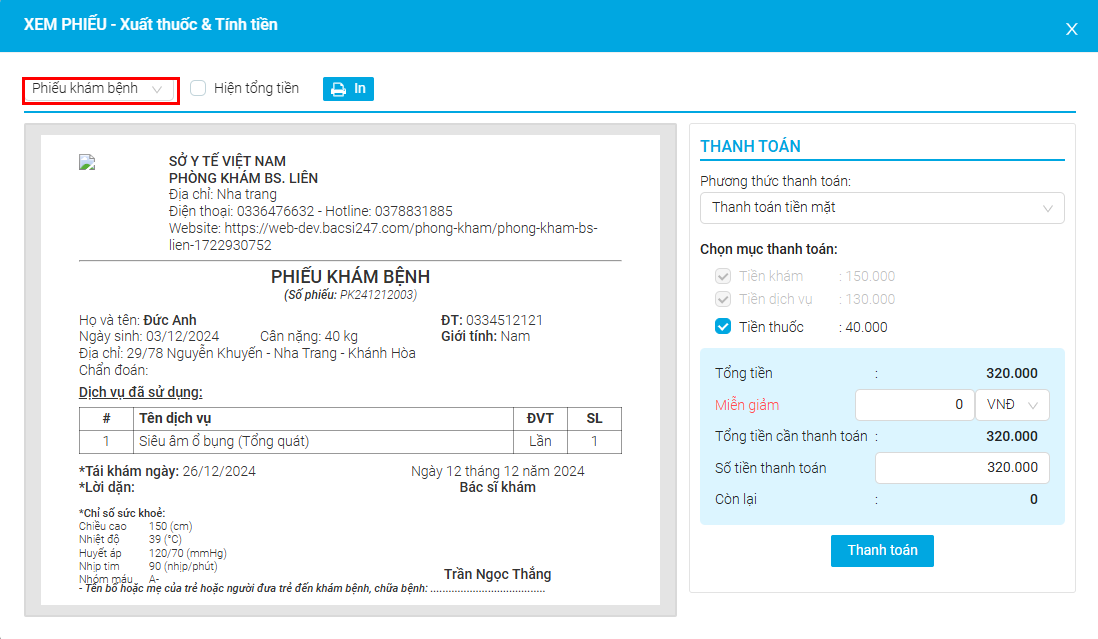Close the Xem phiếu dialog
Image resolution: width=1098 pixels, height=639 pixels.
point(1071,29)
